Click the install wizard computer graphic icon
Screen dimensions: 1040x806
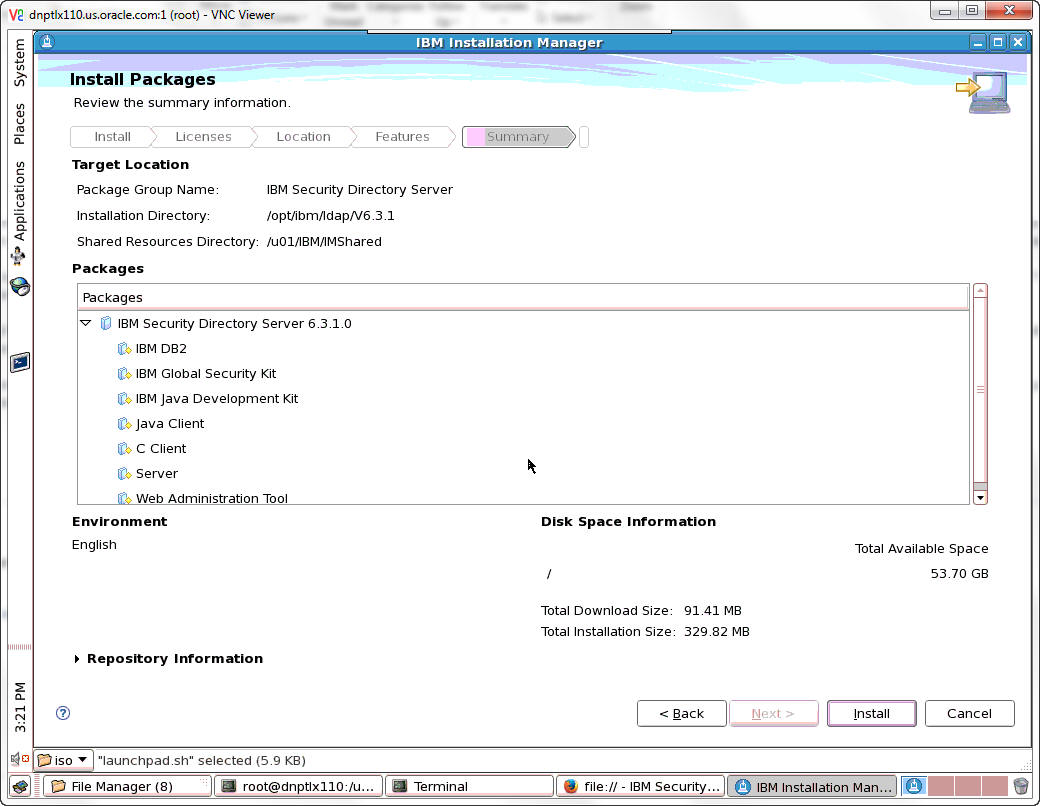(984, 92)
